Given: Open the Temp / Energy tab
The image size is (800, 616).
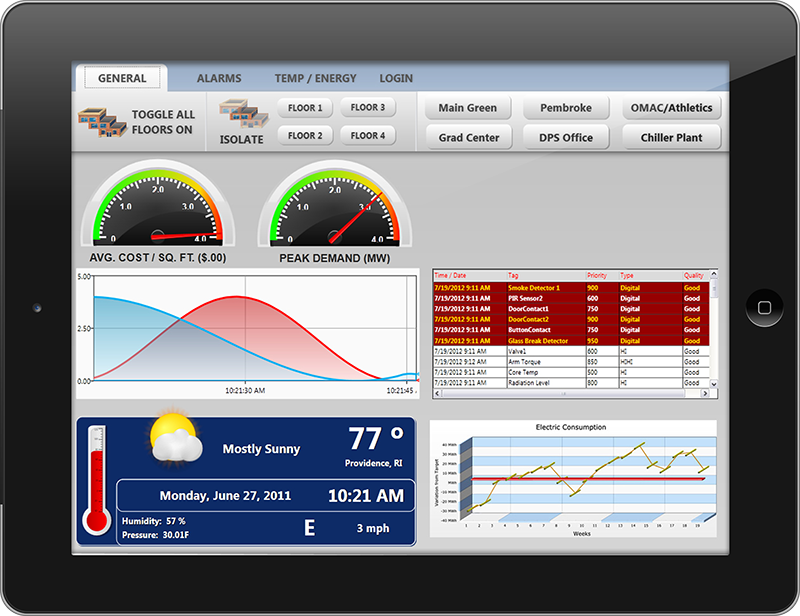Looking at the screenshot, I should click(x=315, y=78).
